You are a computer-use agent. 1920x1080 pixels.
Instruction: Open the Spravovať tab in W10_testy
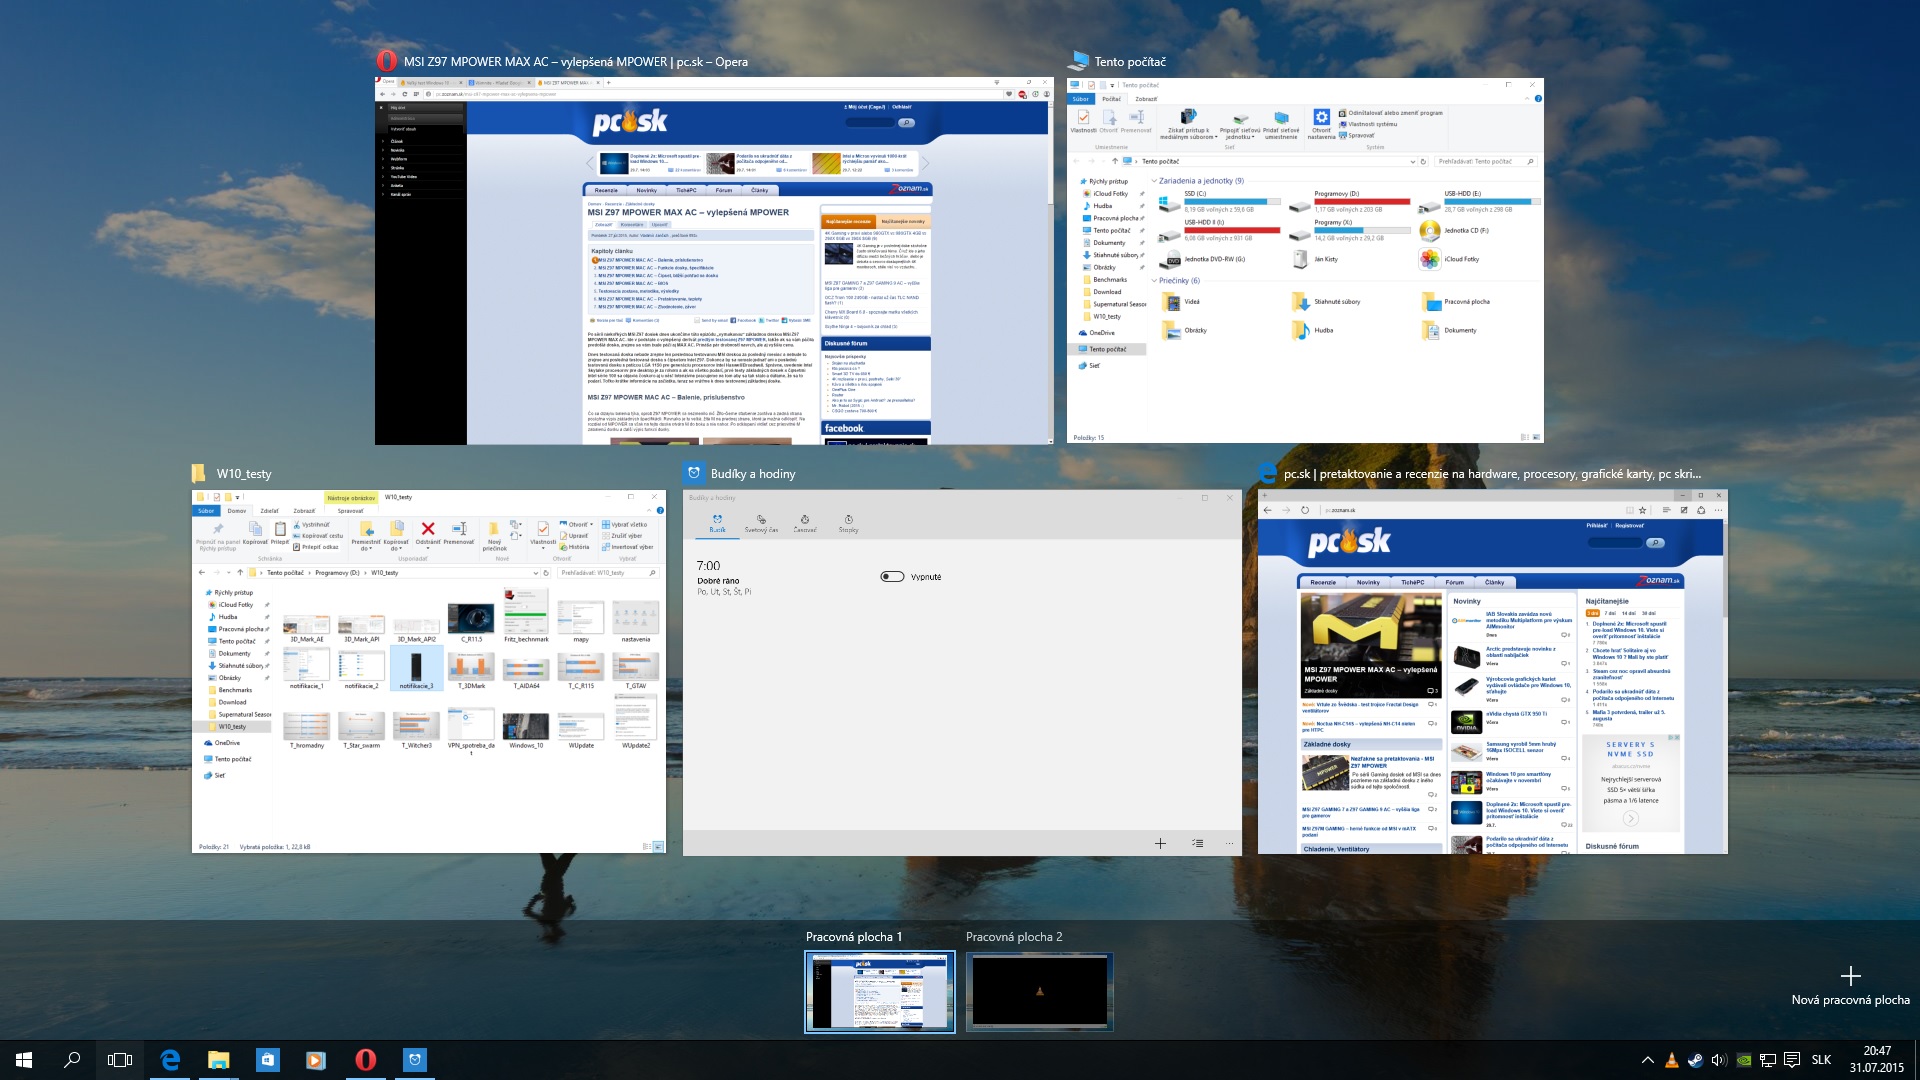click(350, 511)
